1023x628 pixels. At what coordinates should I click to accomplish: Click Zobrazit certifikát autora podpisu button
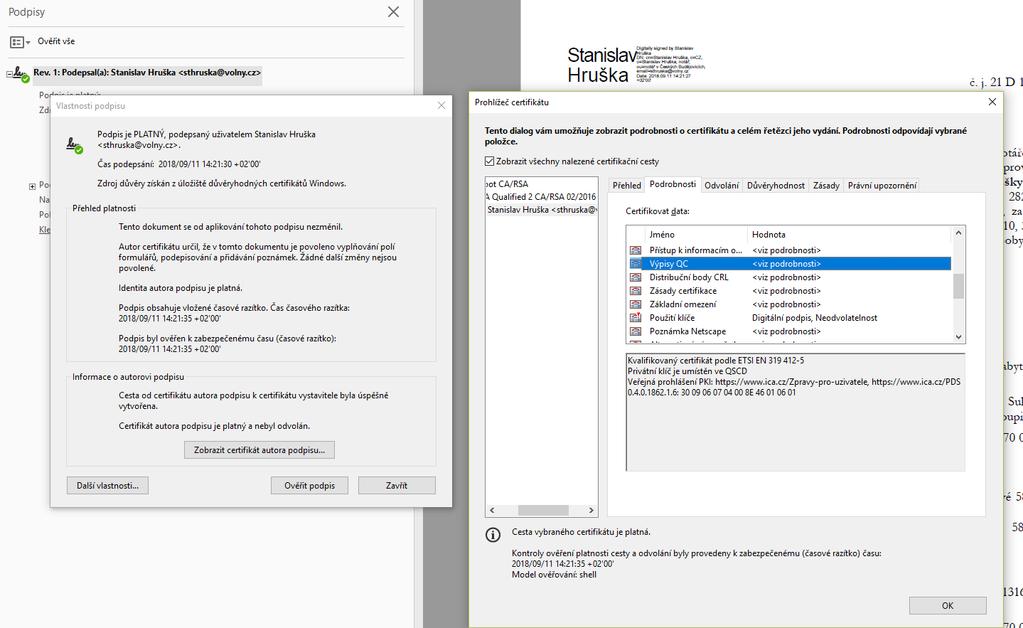(x=259, y=450)
